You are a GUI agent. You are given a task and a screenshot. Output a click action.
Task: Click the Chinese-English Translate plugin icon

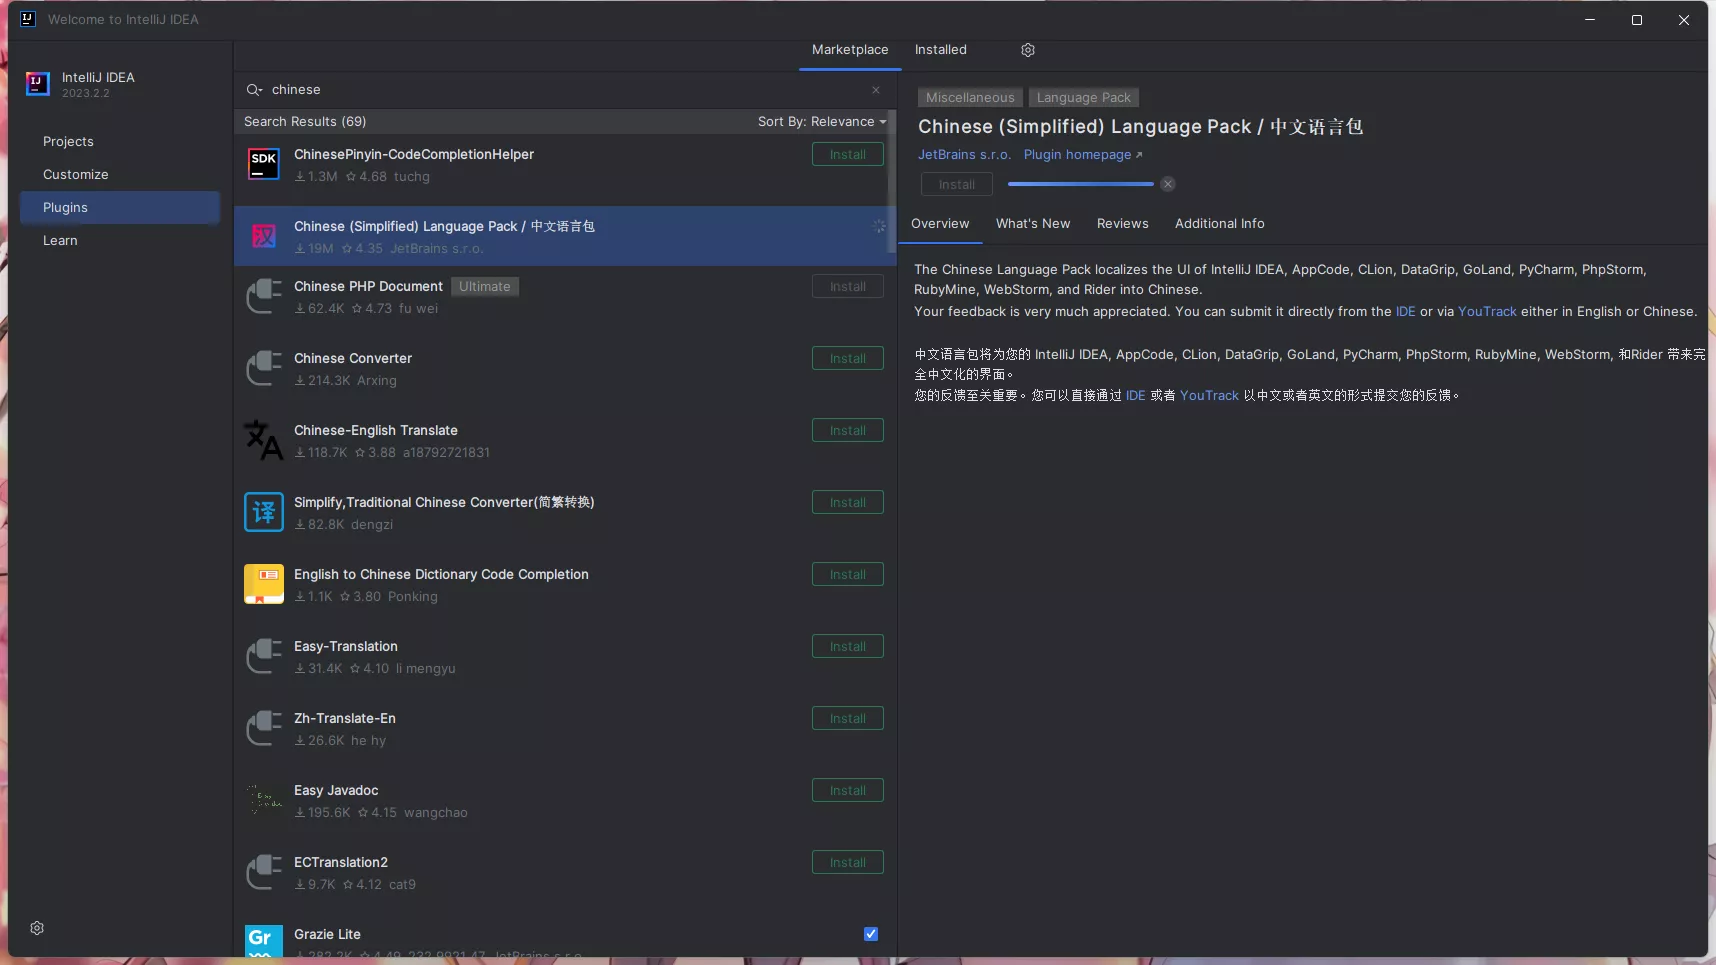[x=264, y=440]
